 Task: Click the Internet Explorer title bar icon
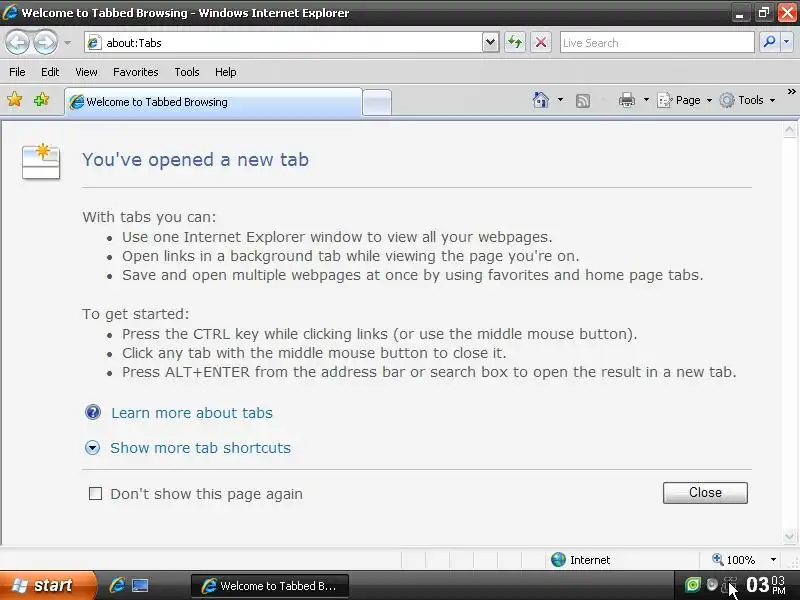coord(10,12)
